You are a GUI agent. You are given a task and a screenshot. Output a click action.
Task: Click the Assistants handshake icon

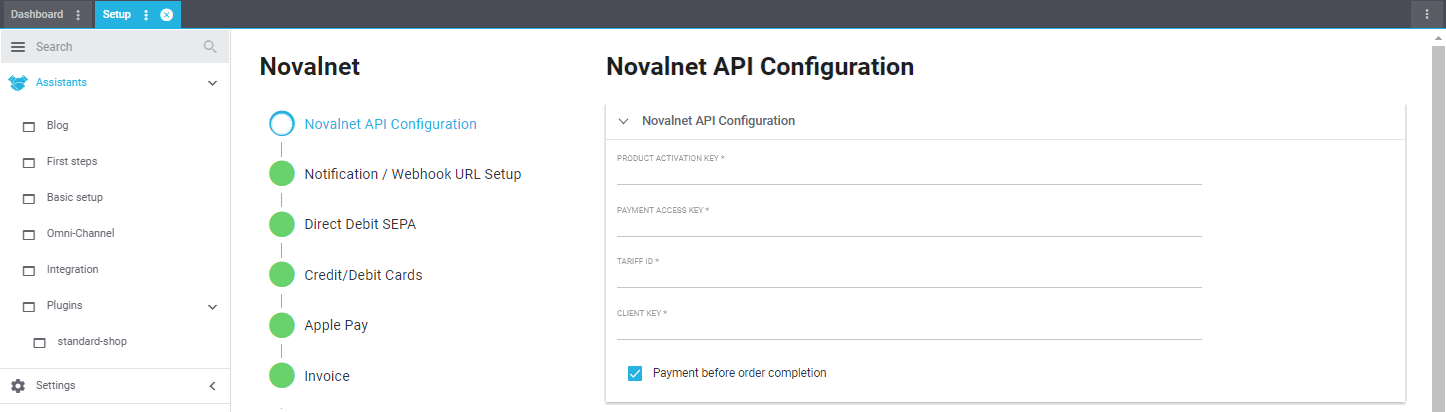(17, 83)
